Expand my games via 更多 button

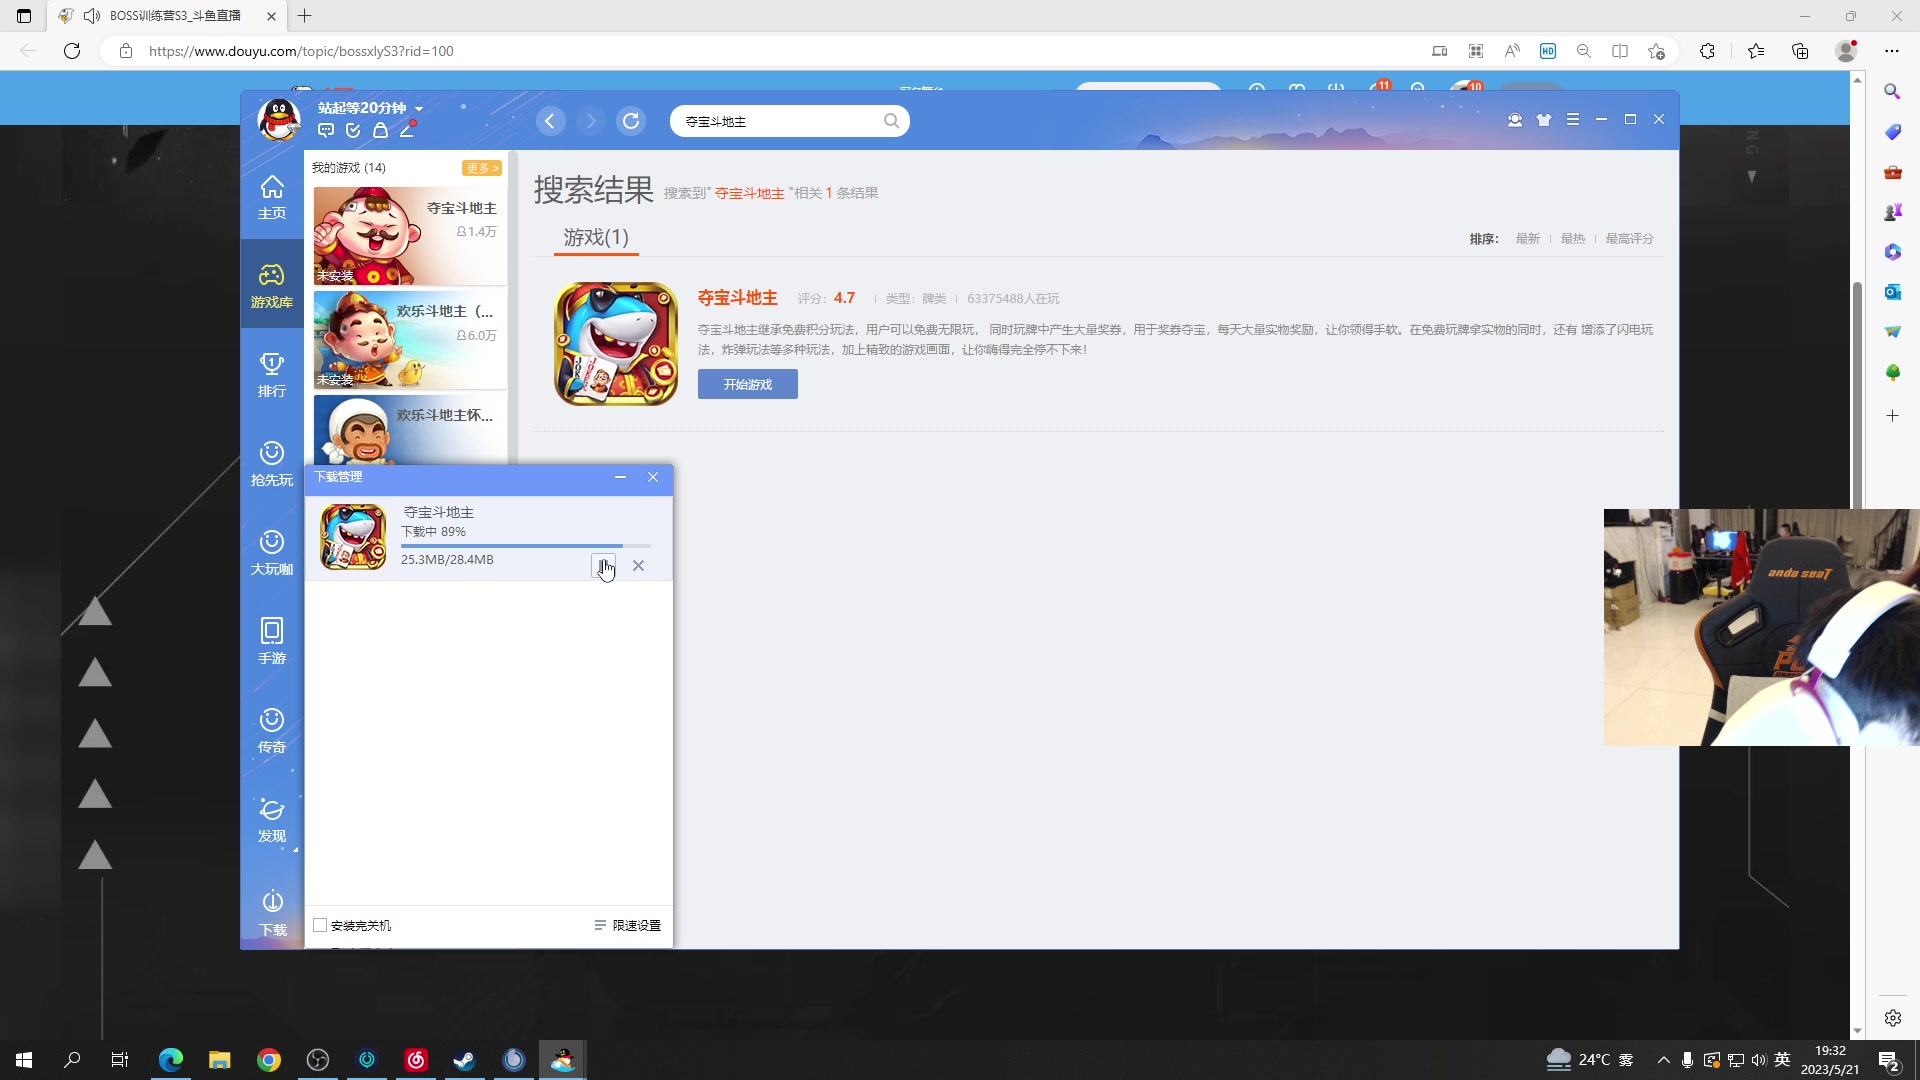click(x=481, y=168)
